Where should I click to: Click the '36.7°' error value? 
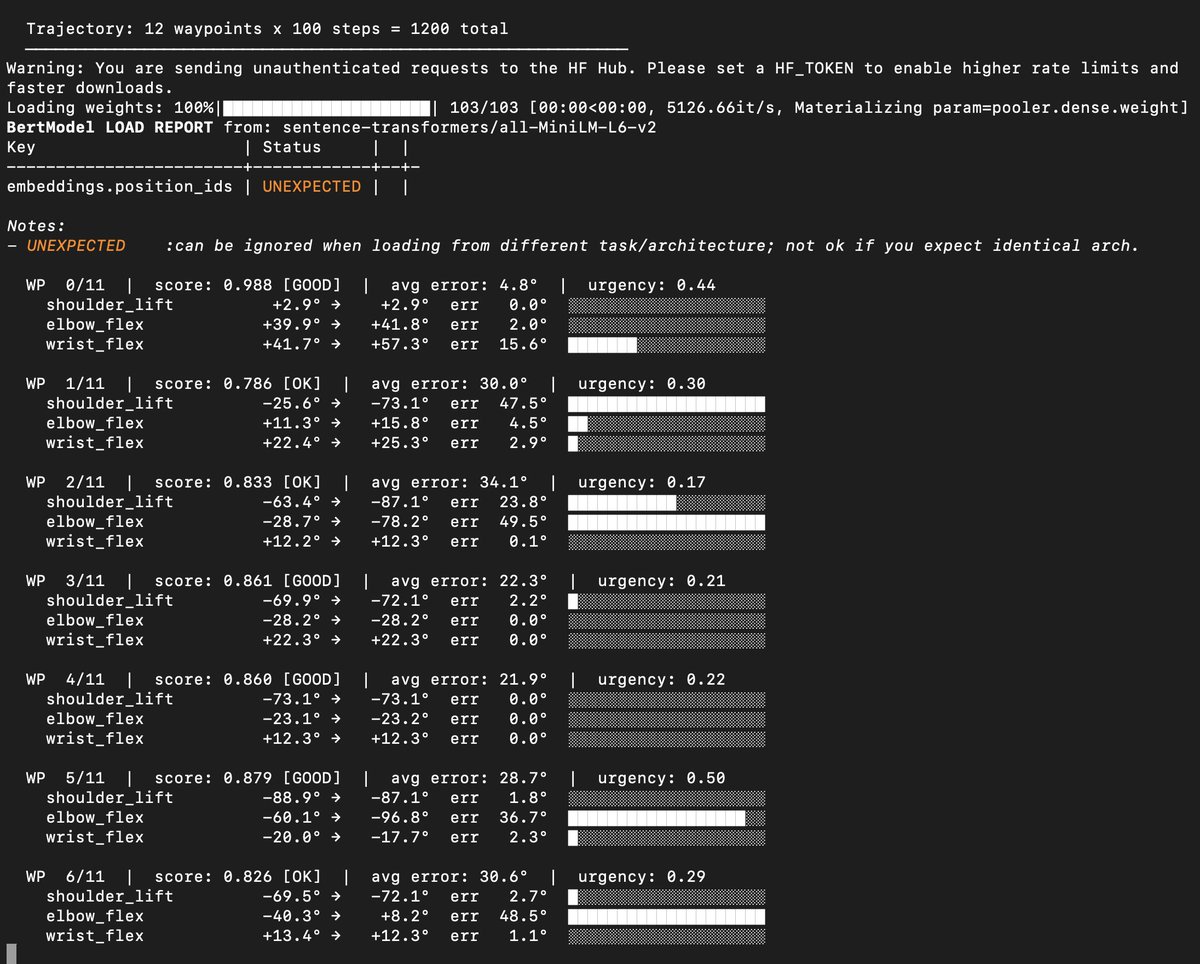(524, 817)
